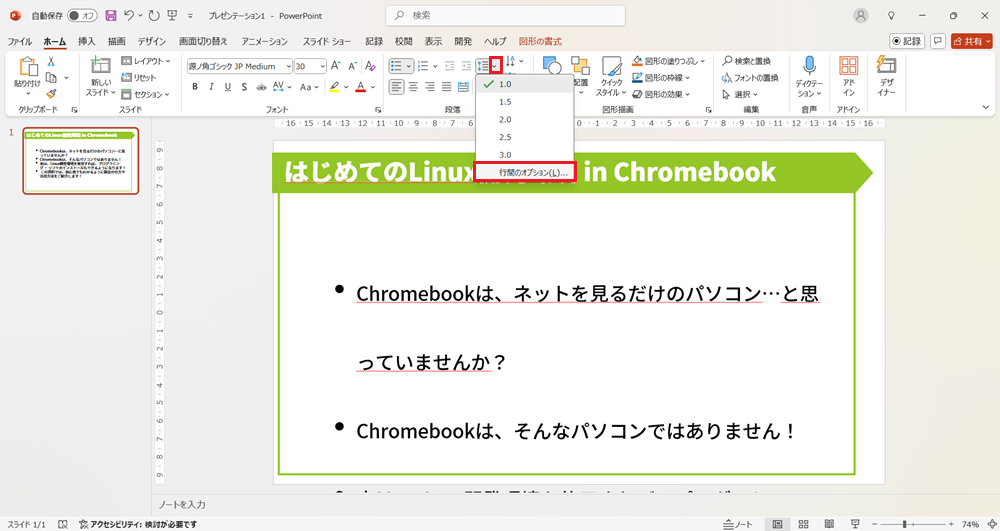The width and height of the screenshot is (1000, 531).
Task: Increase font size with larger A icon
Action: [x=335, y=66]
